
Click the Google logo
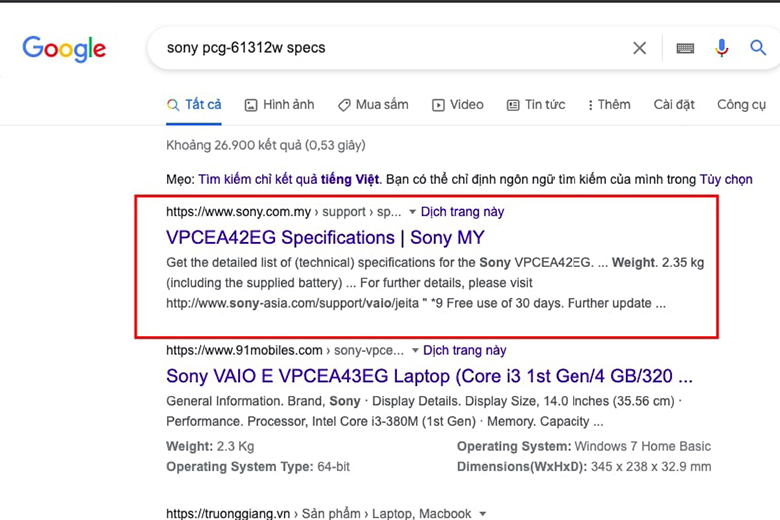click(x=64, y=49)
